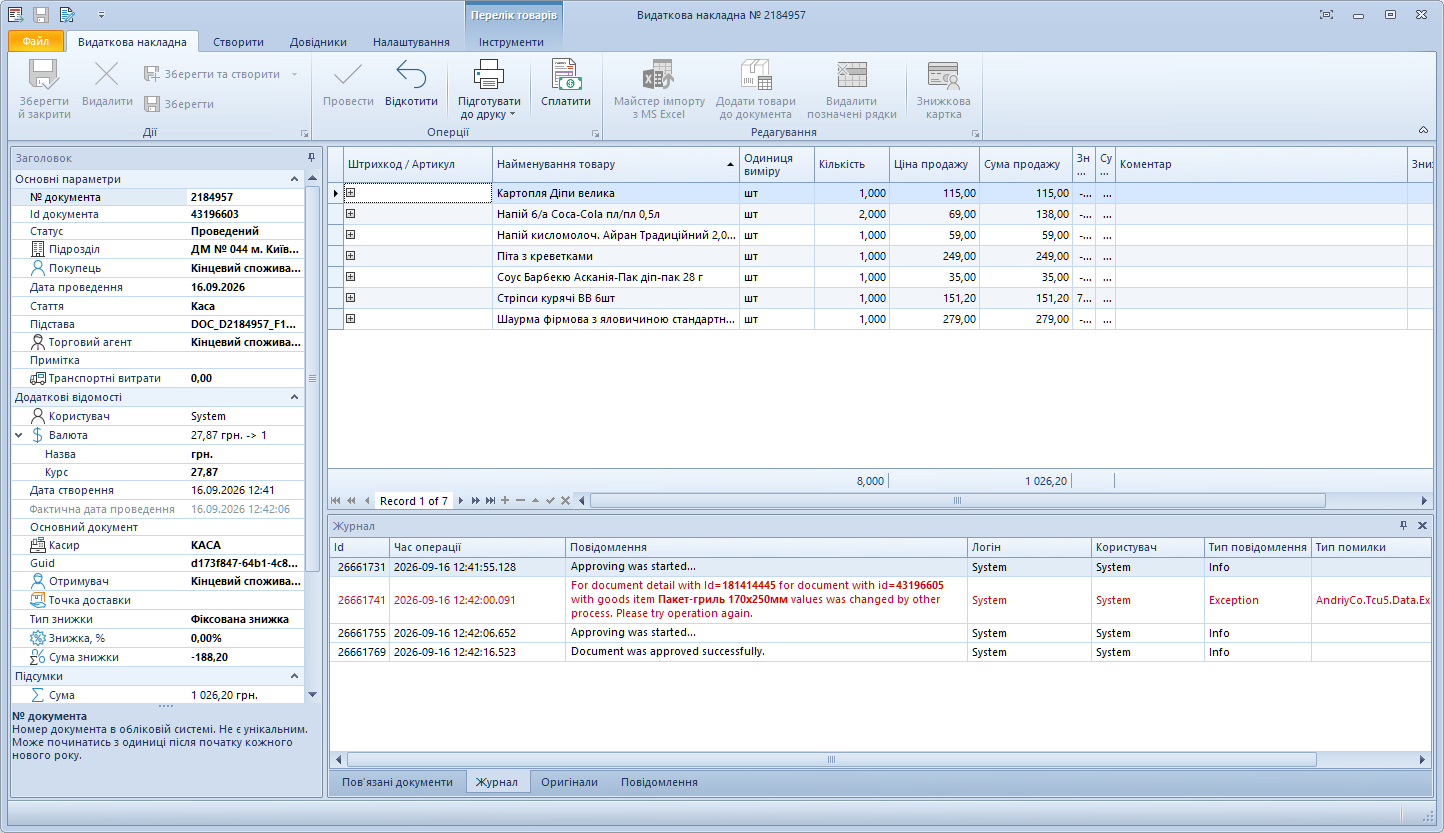
Task: Click Додати товари до документа icon
Action: [x=755, y=75]
